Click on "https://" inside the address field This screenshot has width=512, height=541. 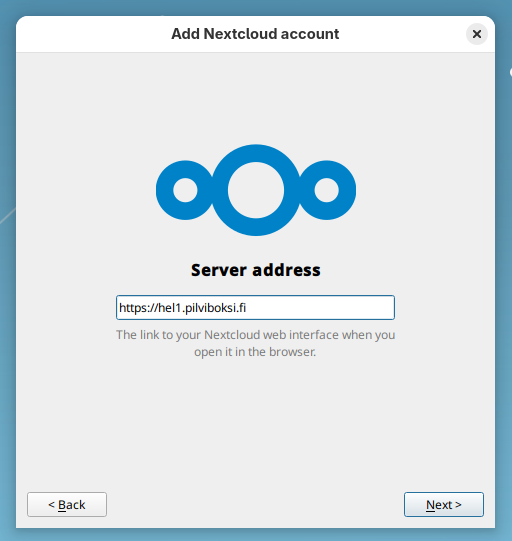pos(138,307)
